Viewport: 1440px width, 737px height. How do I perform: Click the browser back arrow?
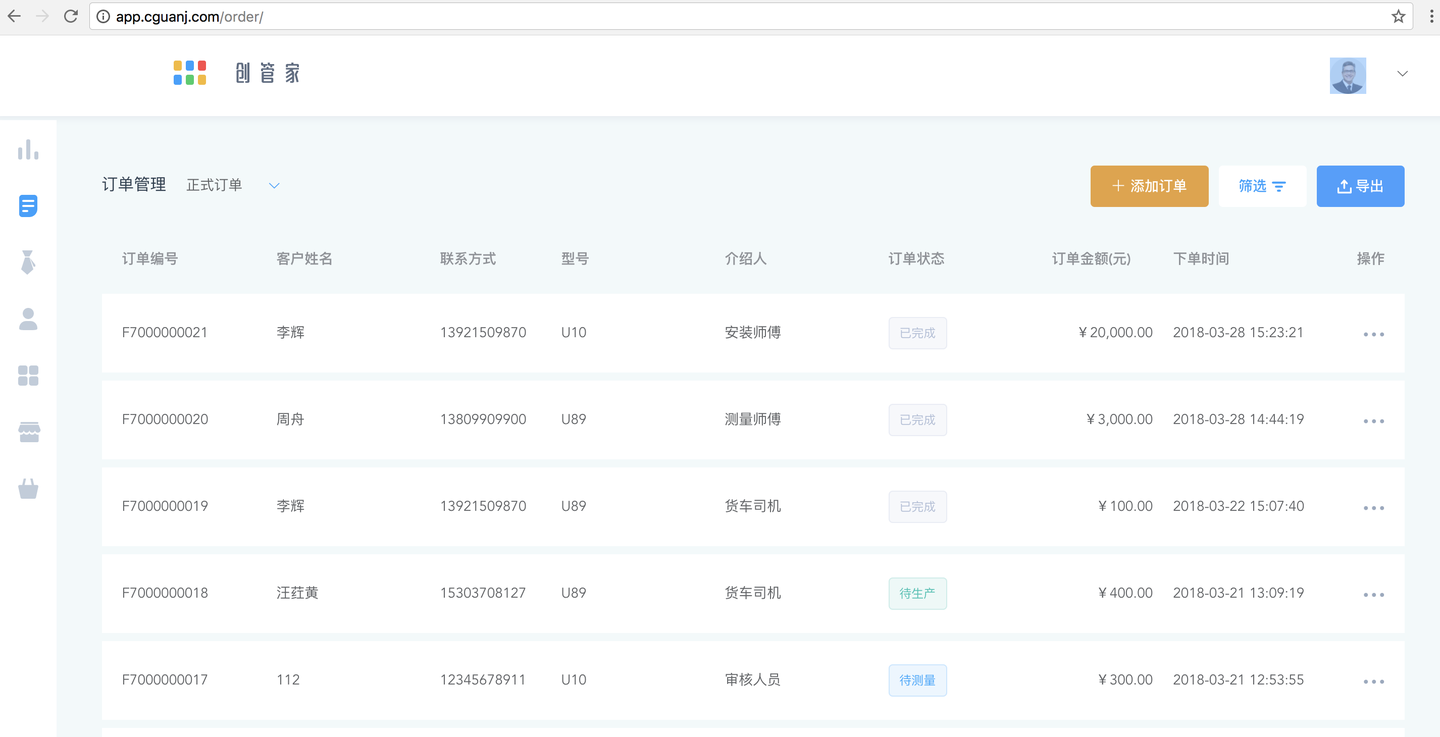click(x=14, y=16)
